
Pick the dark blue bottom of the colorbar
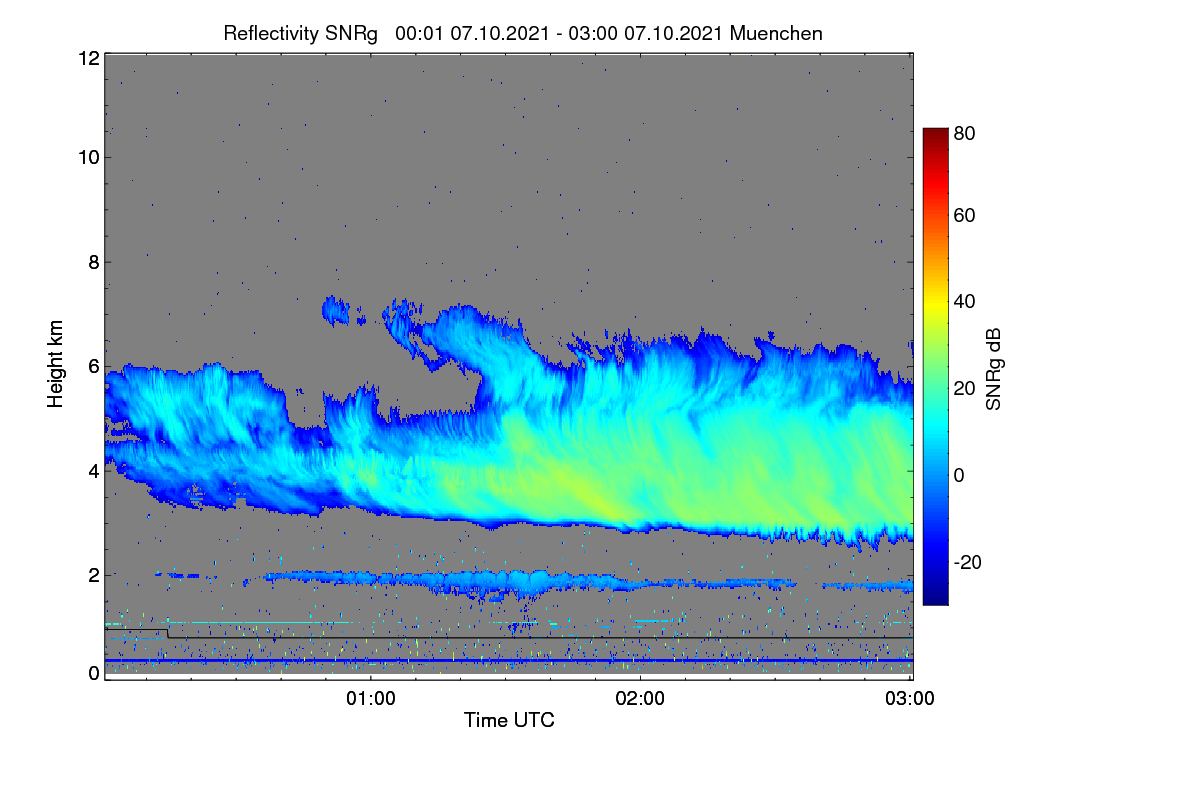pos(934,596)
